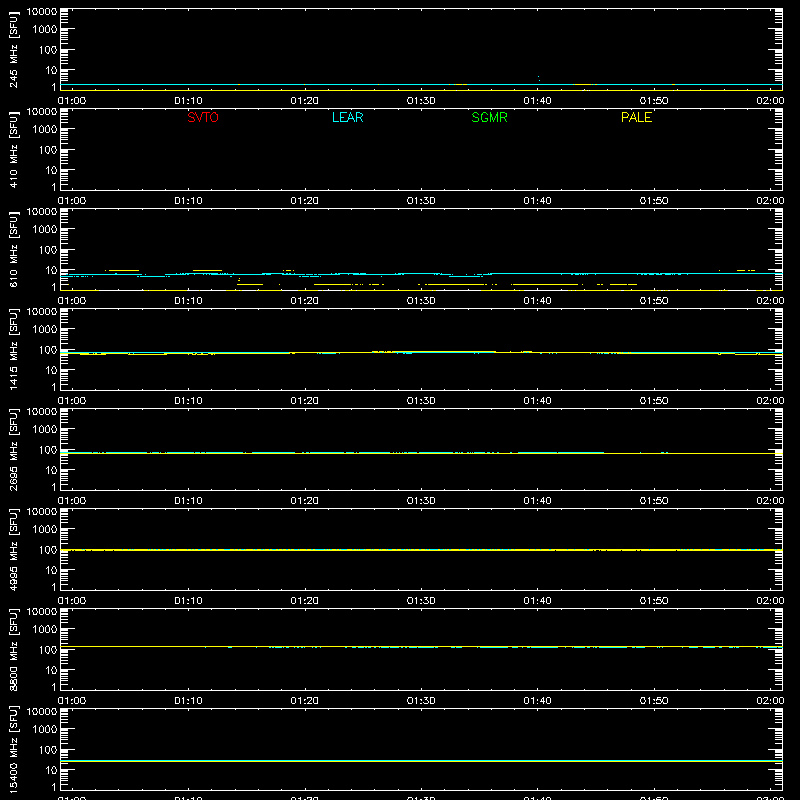The width and height of the screenshot is (800, 800).
Task: Click the 100 y-tick on the 610 MHz panel
Action: 48,250
